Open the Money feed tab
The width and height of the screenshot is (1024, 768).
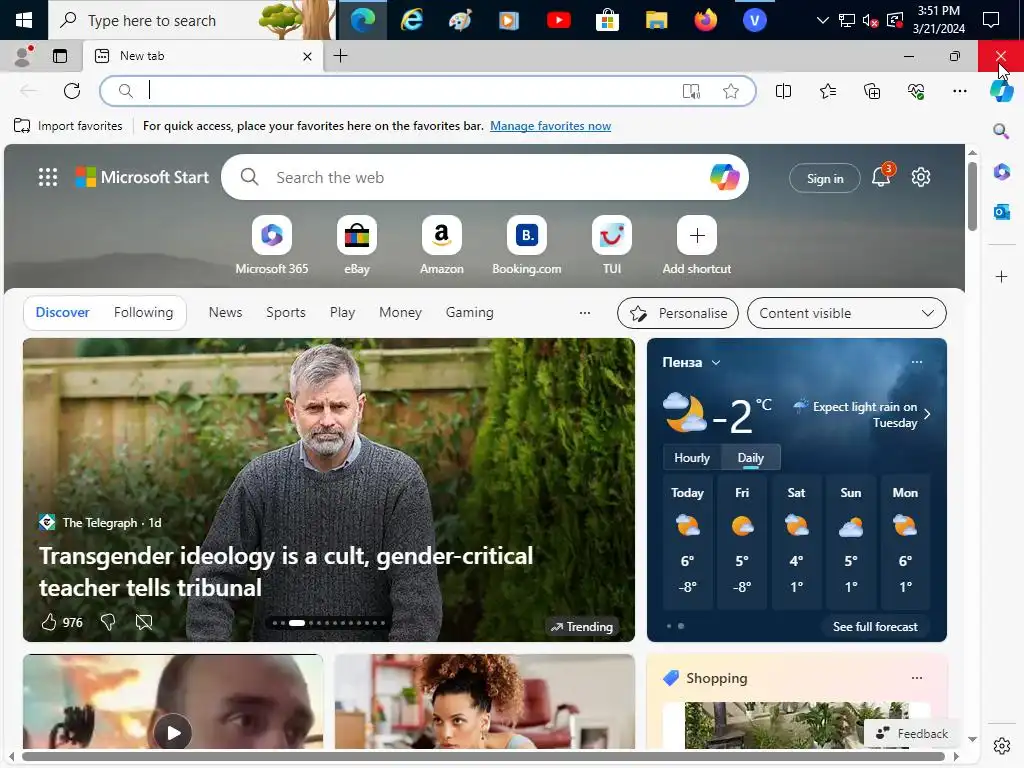(400, 313)
